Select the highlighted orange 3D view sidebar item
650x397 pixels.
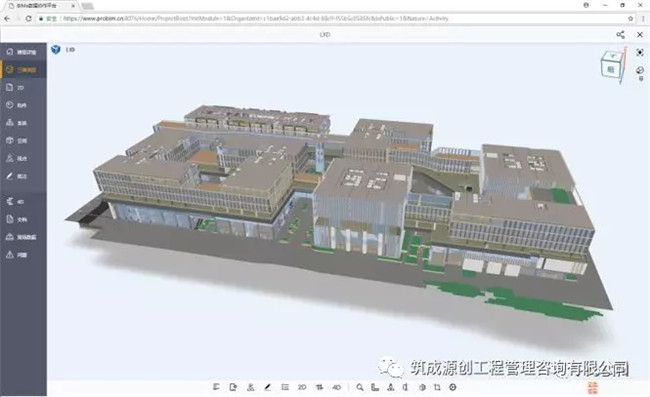23,70
